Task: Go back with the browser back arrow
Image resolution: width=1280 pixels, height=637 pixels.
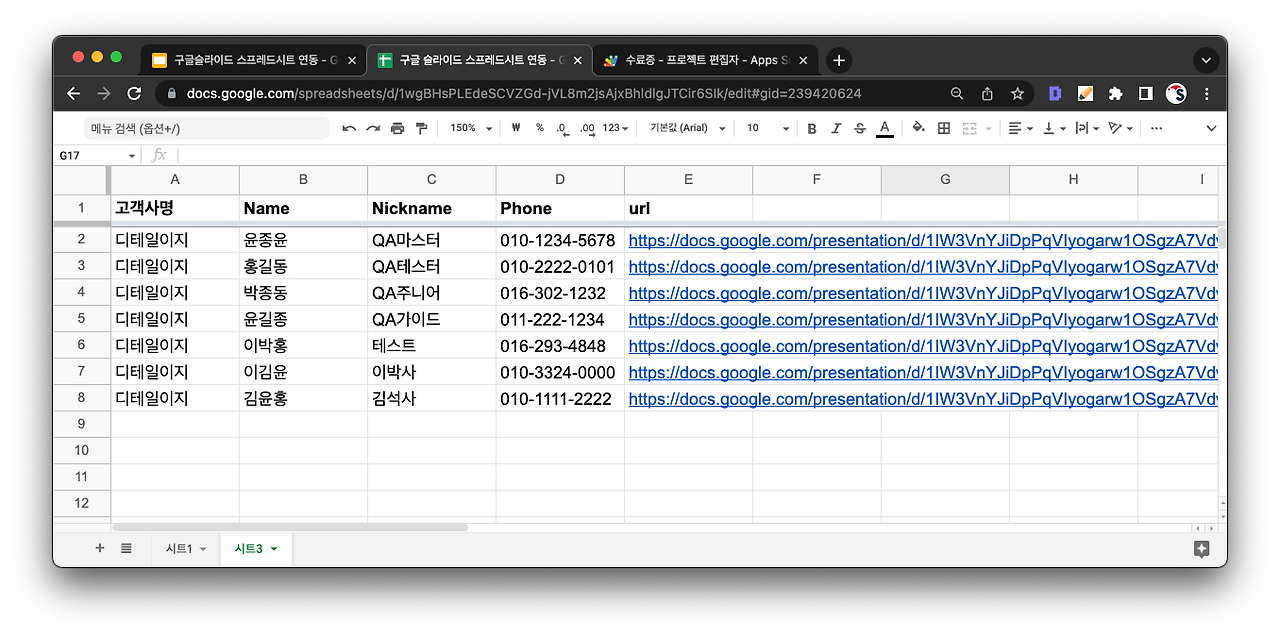Action: (x=73, y=93)
